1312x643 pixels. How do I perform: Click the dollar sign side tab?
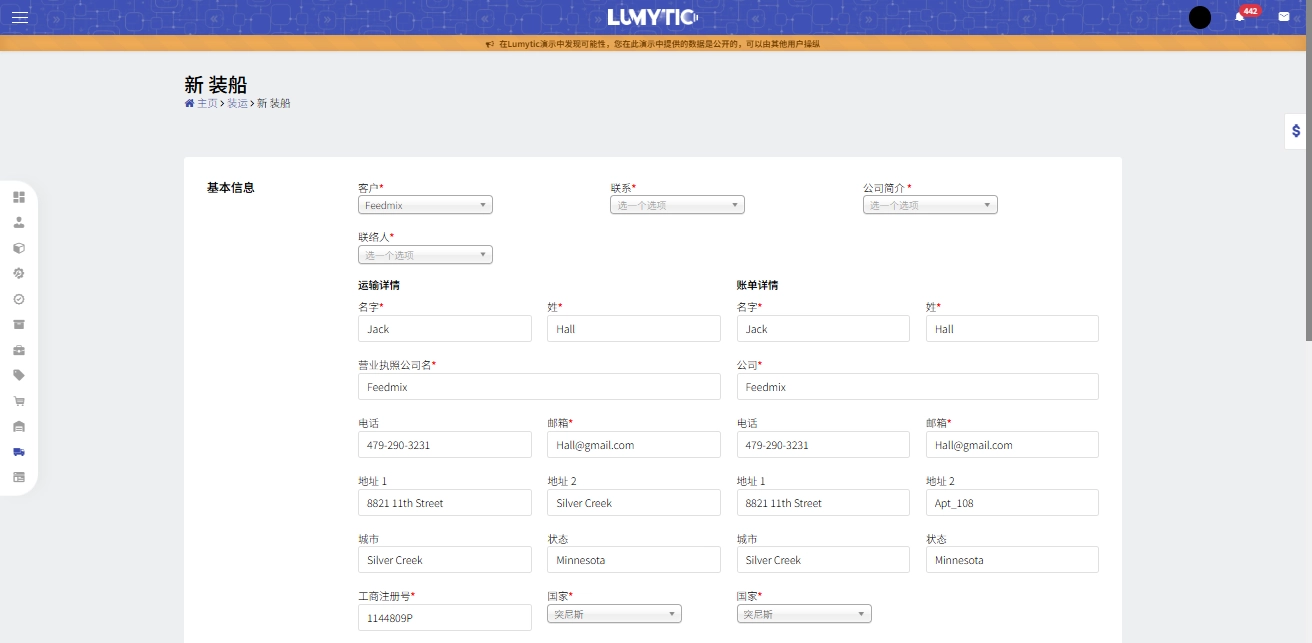pos(1296,131)
